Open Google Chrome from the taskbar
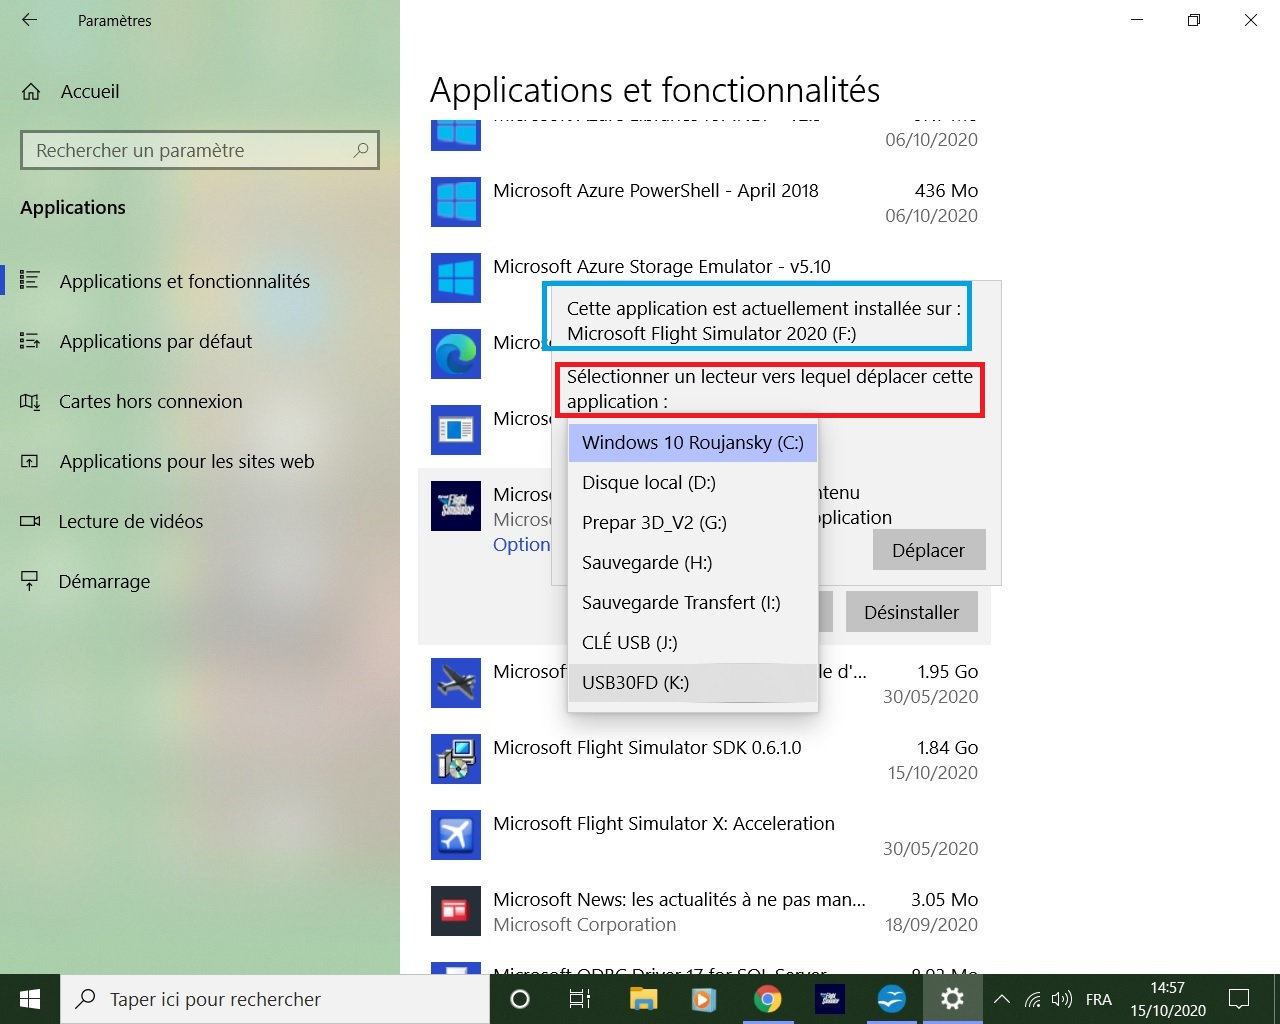Screen dimensions: 1280x1024 [767, 999]
